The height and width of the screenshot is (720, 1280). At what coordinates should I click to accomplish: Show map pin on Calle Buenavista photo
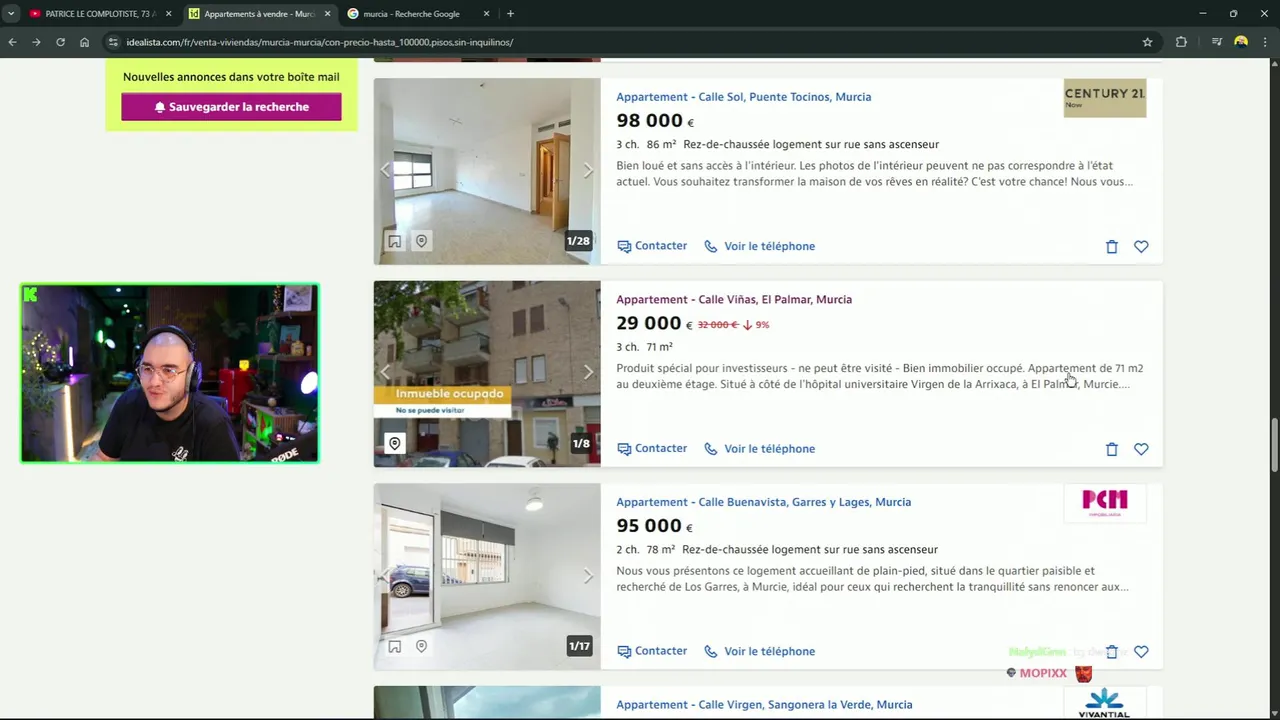coord(421,646)
